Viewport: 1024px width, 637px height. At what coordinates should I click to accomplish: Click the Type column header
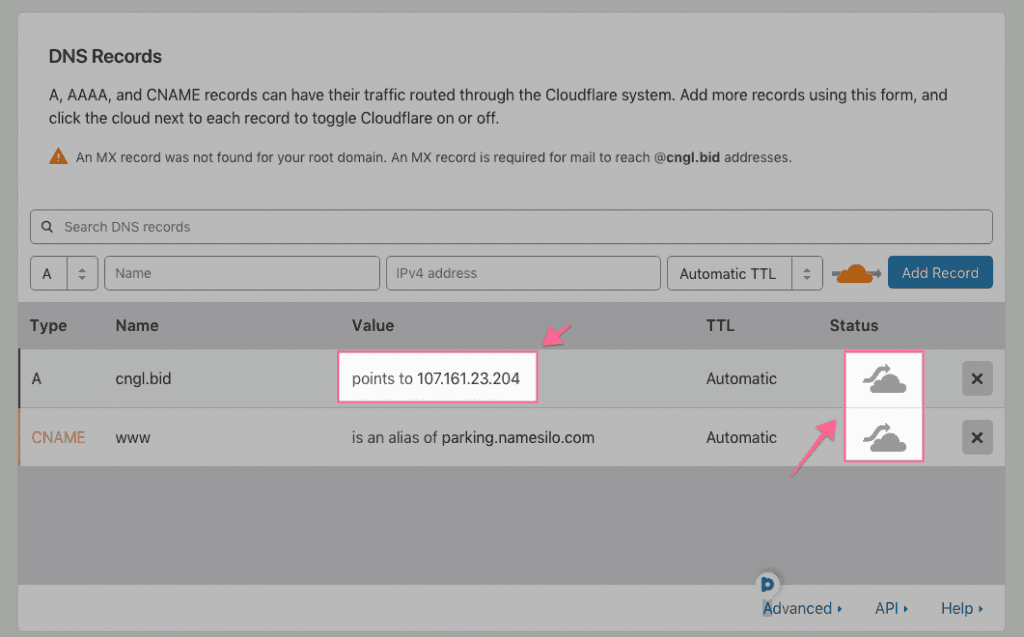point(48,325)
